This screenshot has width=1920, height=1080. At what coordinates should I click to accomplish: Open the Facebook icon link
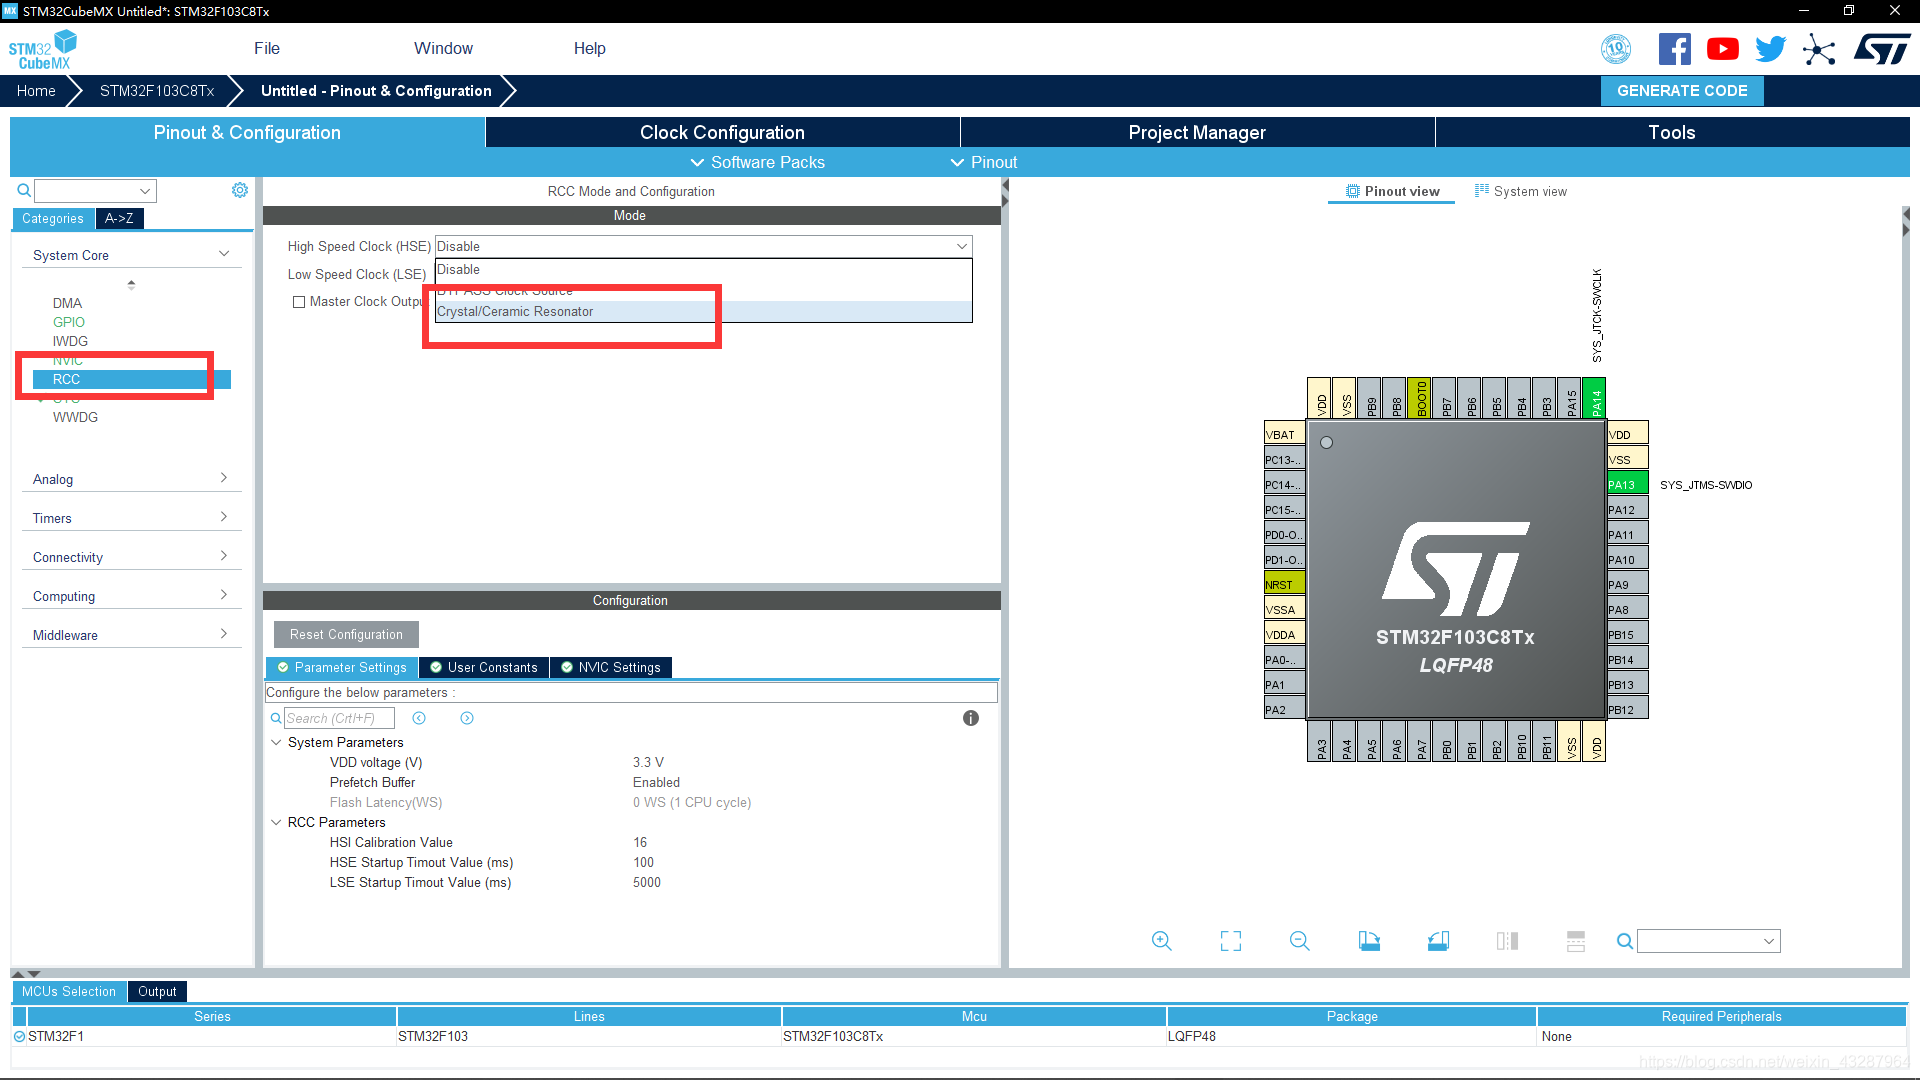1674,49
